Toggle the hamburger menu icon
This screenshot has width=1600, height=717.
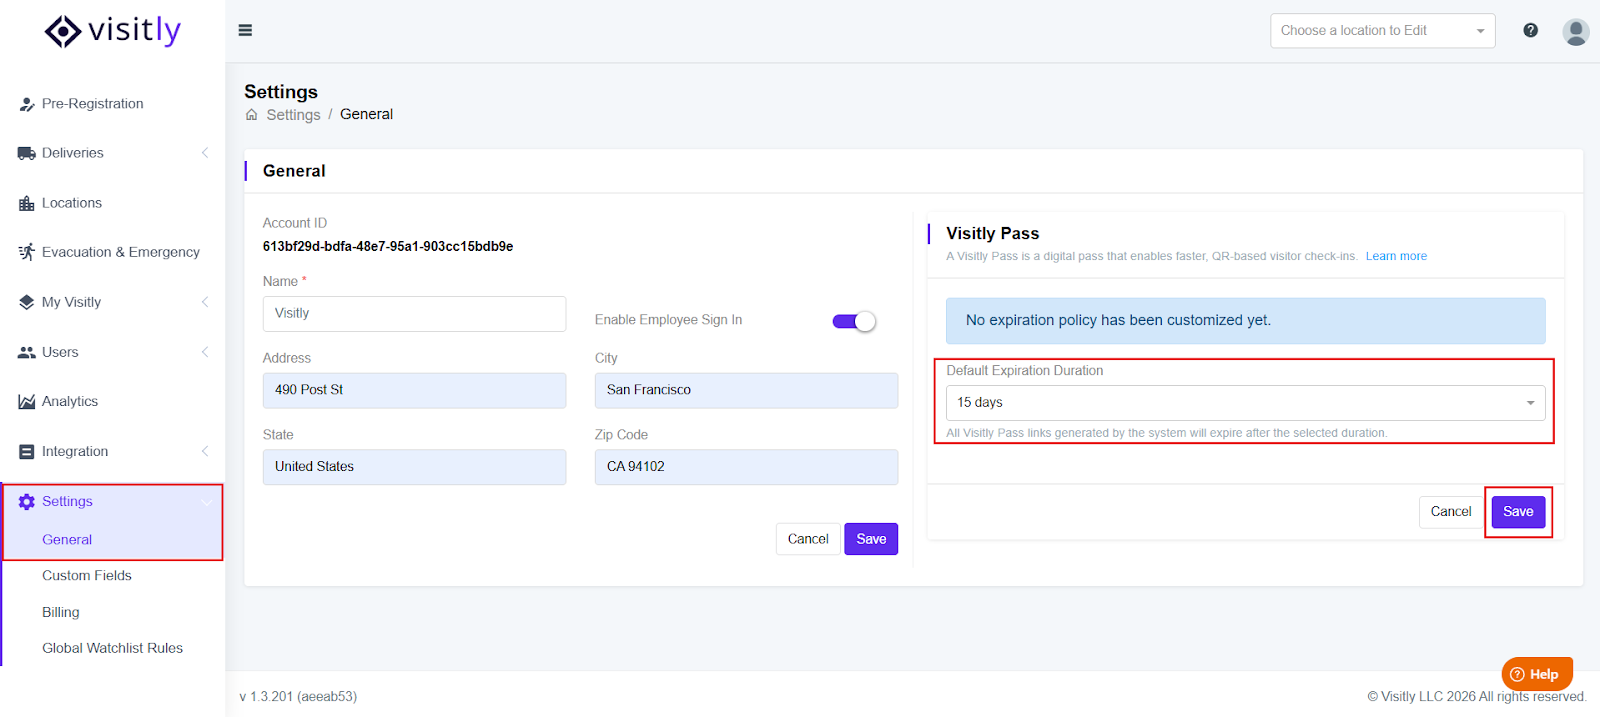pos(245,30)
